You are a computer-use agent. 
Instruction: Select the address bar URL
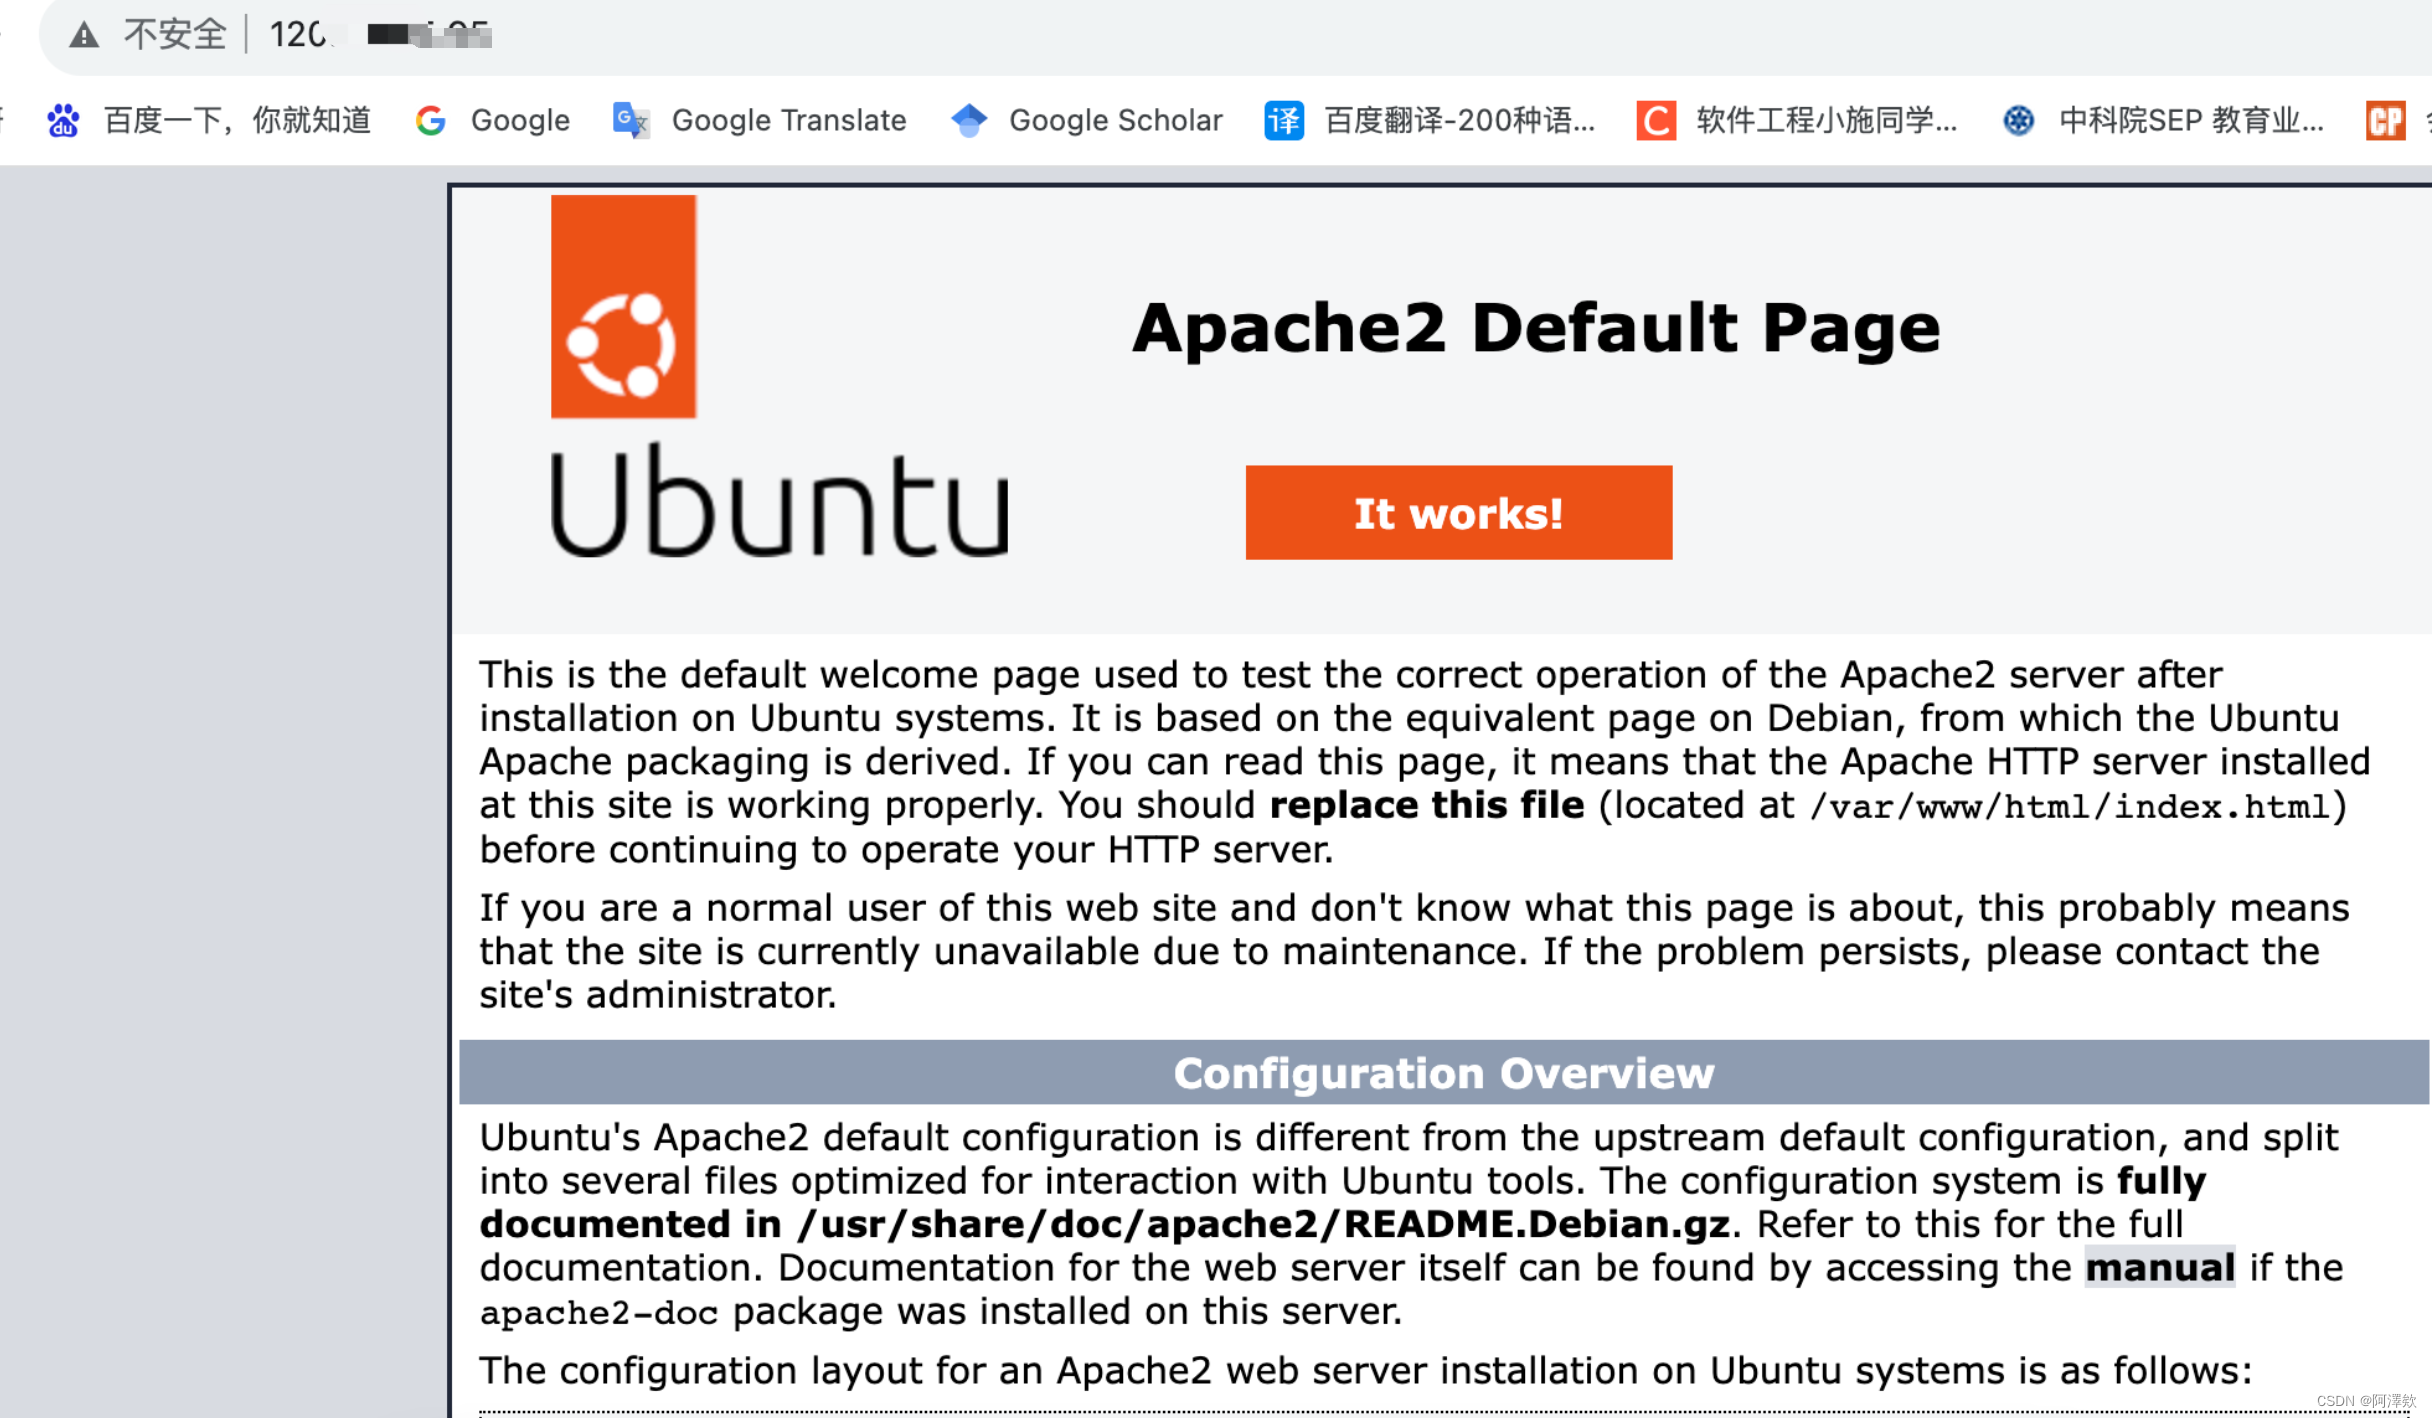pyautogui.click(x=380, y=33)
